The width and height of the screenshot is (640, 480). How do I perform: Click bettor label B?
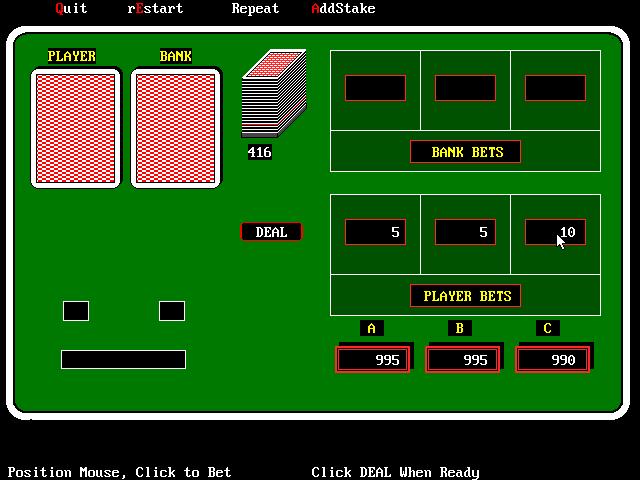[x=460, y=328]
